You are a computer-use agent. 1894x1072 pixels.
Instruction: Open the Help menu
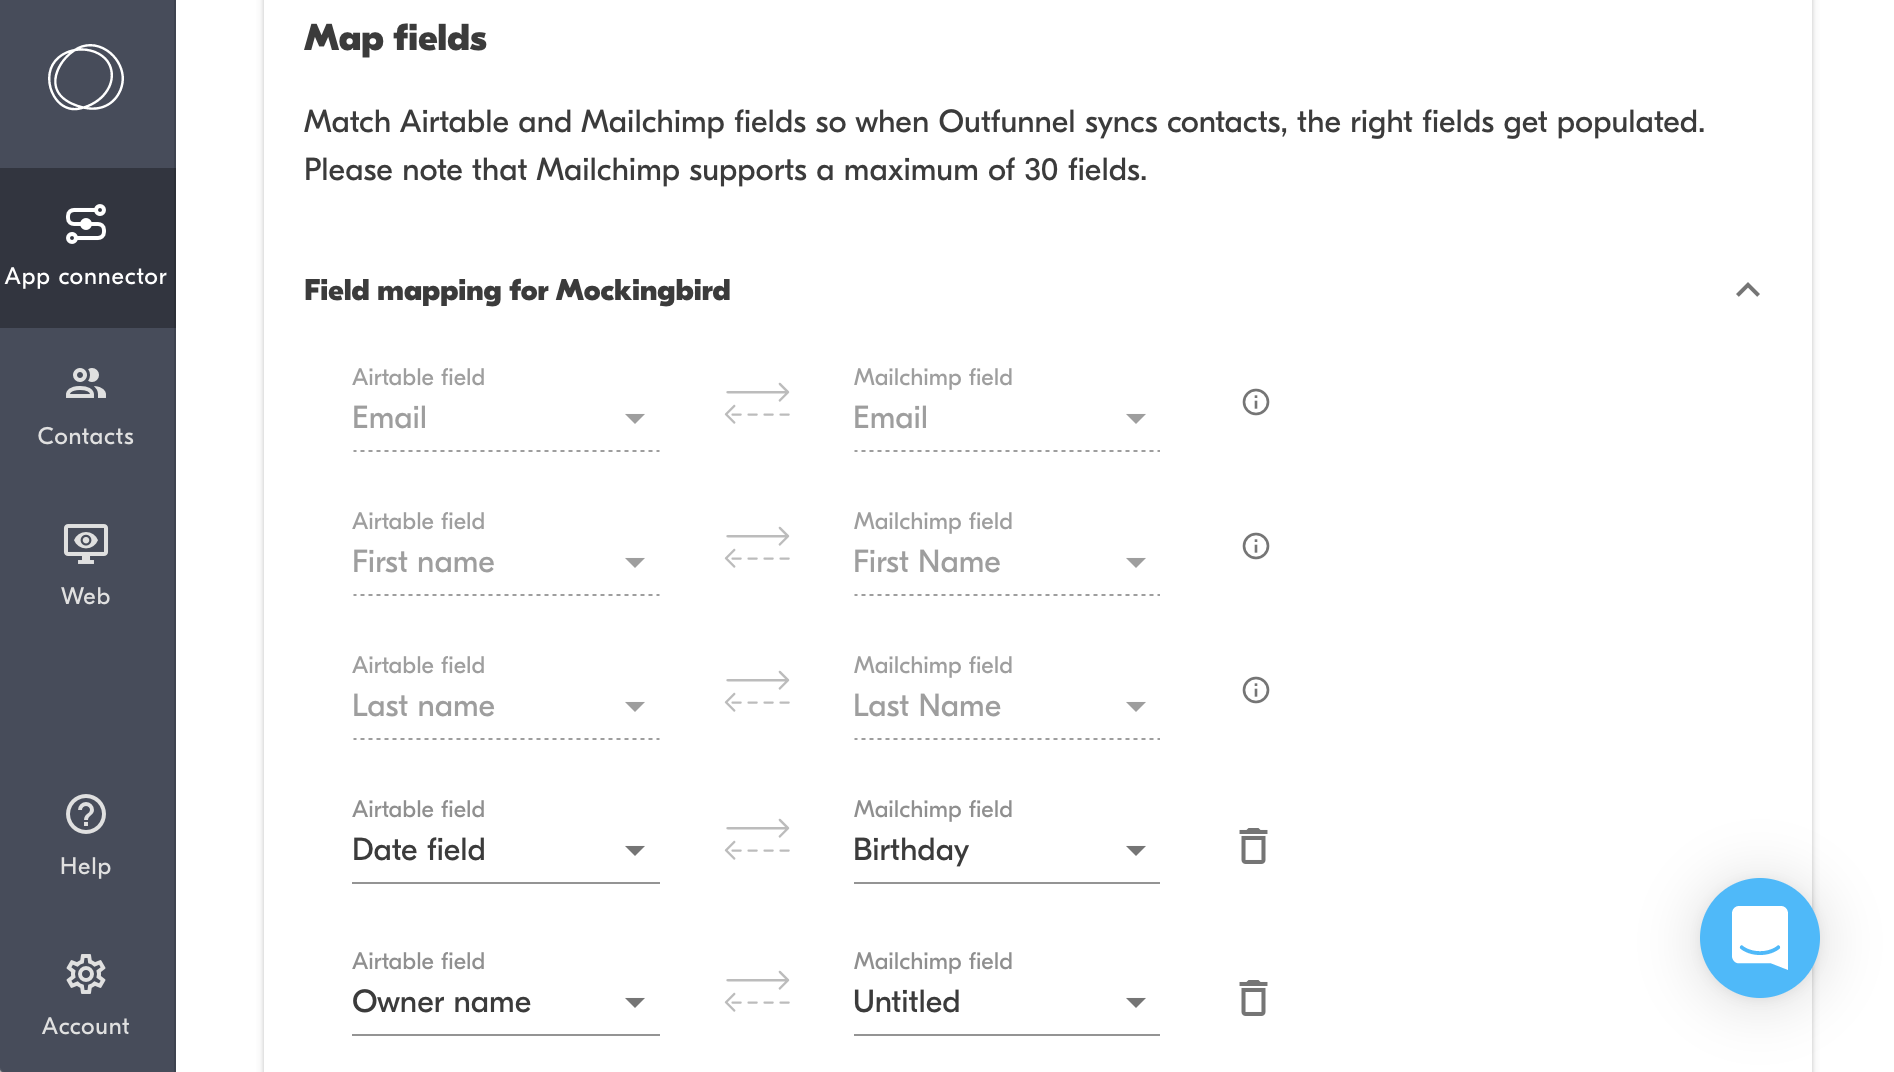86,836
